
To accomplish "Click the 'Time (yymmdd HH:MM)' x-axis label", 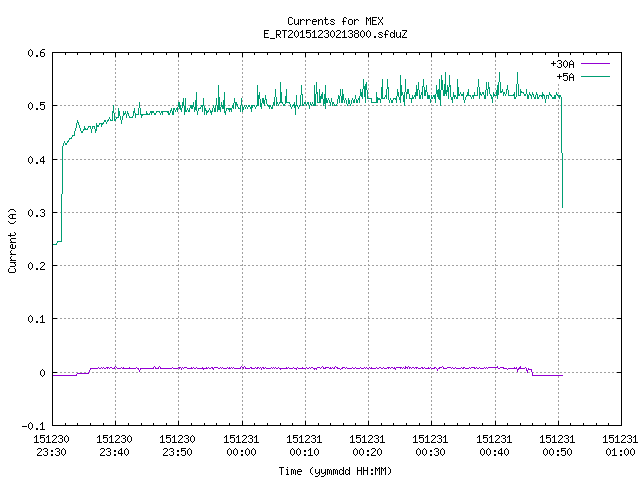I will tap(335, 471).
